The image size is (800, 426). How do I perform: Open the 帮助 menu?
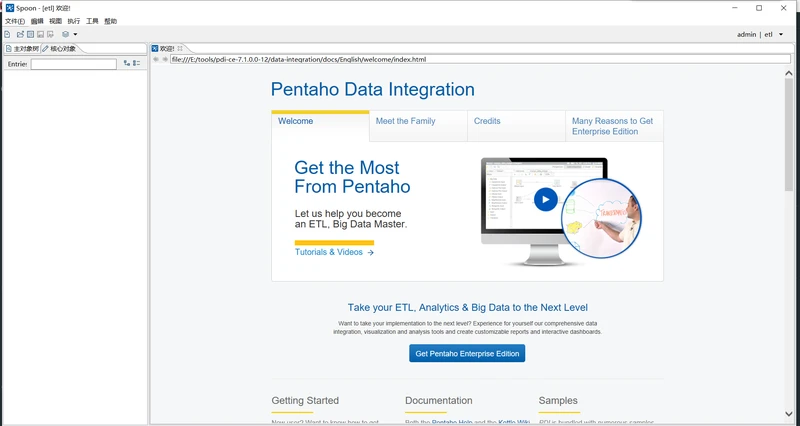[110, 21]
